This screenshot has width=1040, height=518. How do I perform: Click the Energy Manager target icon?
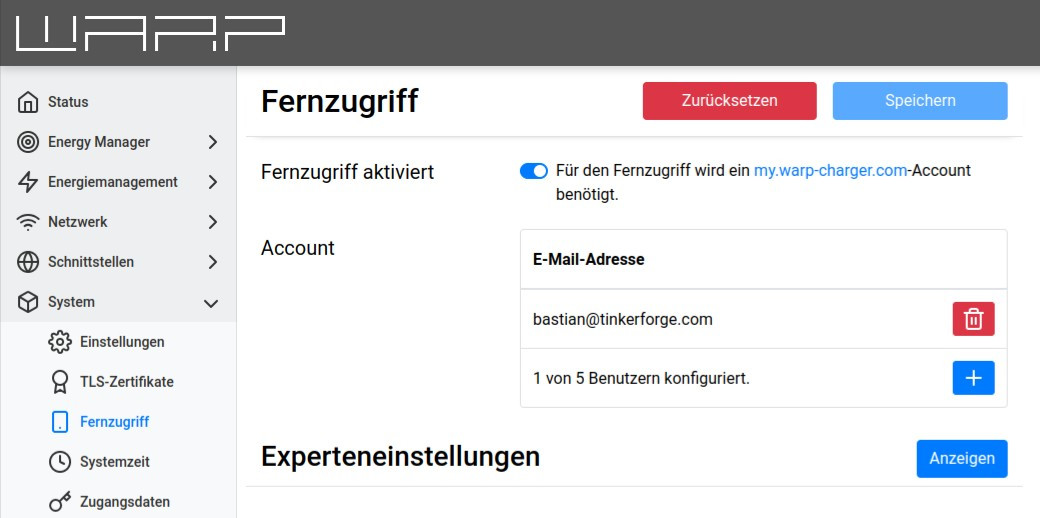click(x=29, y=142)
